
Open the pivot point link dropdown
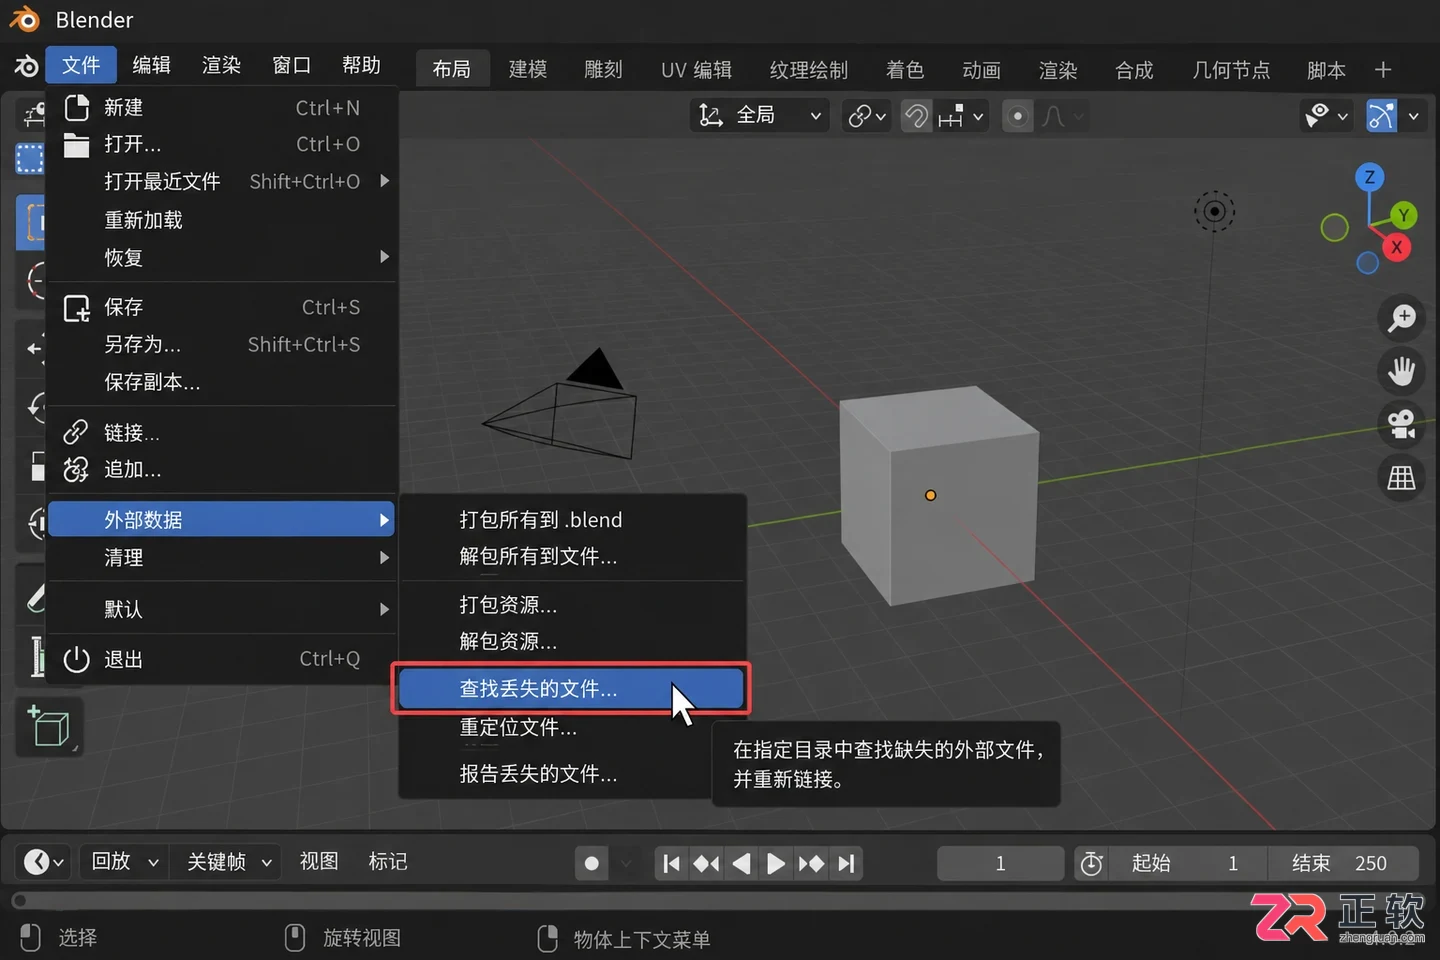coord(866,116)
